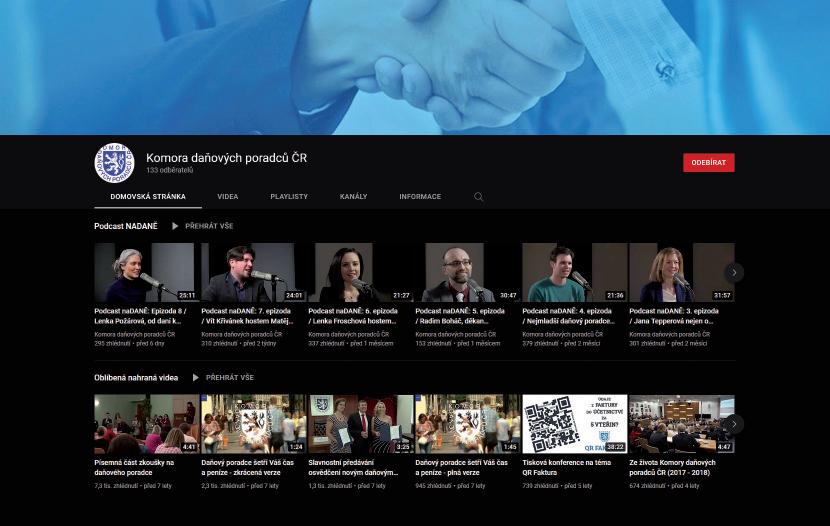The image size is (830, 526).
Task: Open thumbnail of Podcast 5. epizoda video
Action: 467,273
